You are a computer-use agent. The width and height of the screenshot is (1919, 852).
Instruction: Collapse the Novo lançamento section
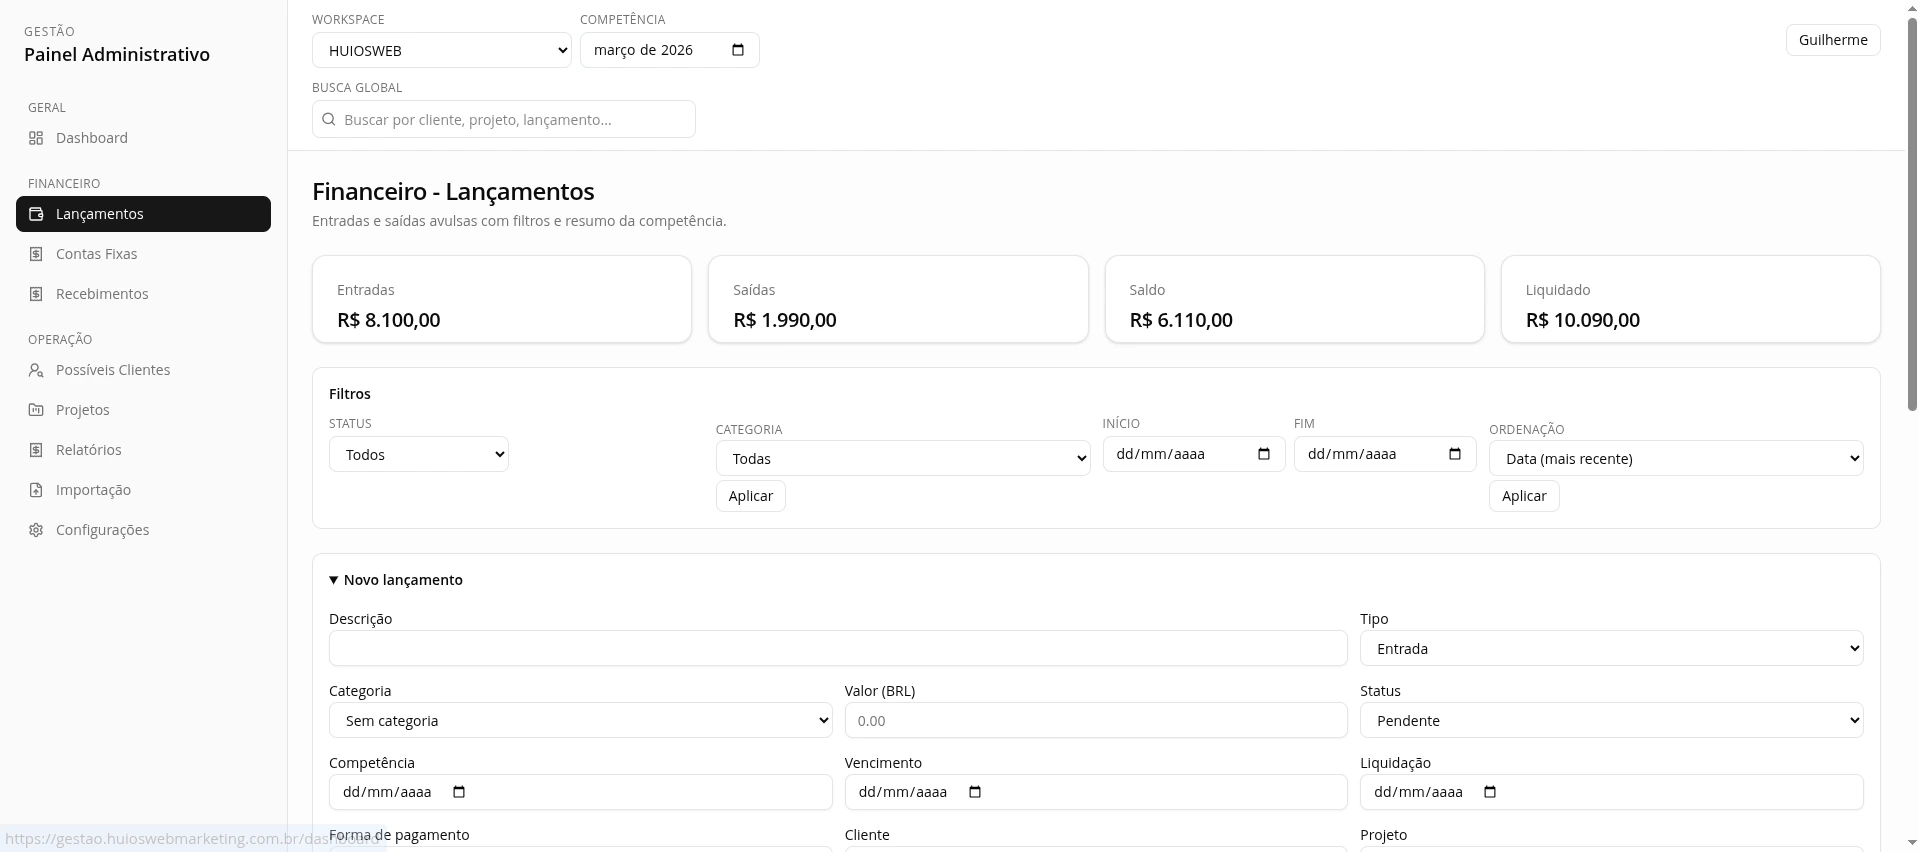click(x=396, y=580)
